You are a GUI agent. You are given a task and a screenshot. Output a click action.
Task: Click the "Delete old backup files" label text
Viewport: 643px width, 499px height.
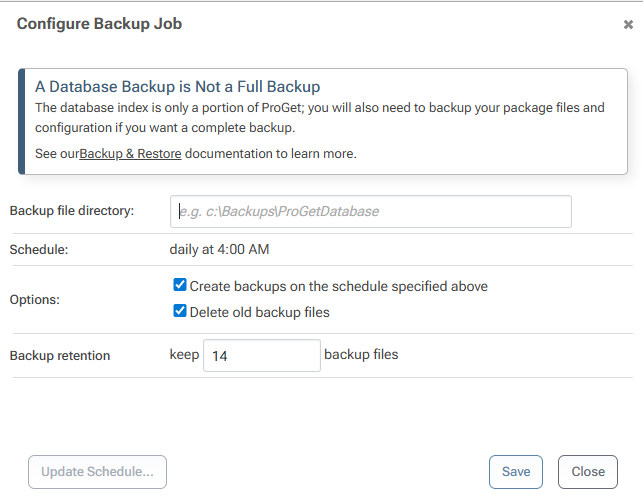[259, 312]
